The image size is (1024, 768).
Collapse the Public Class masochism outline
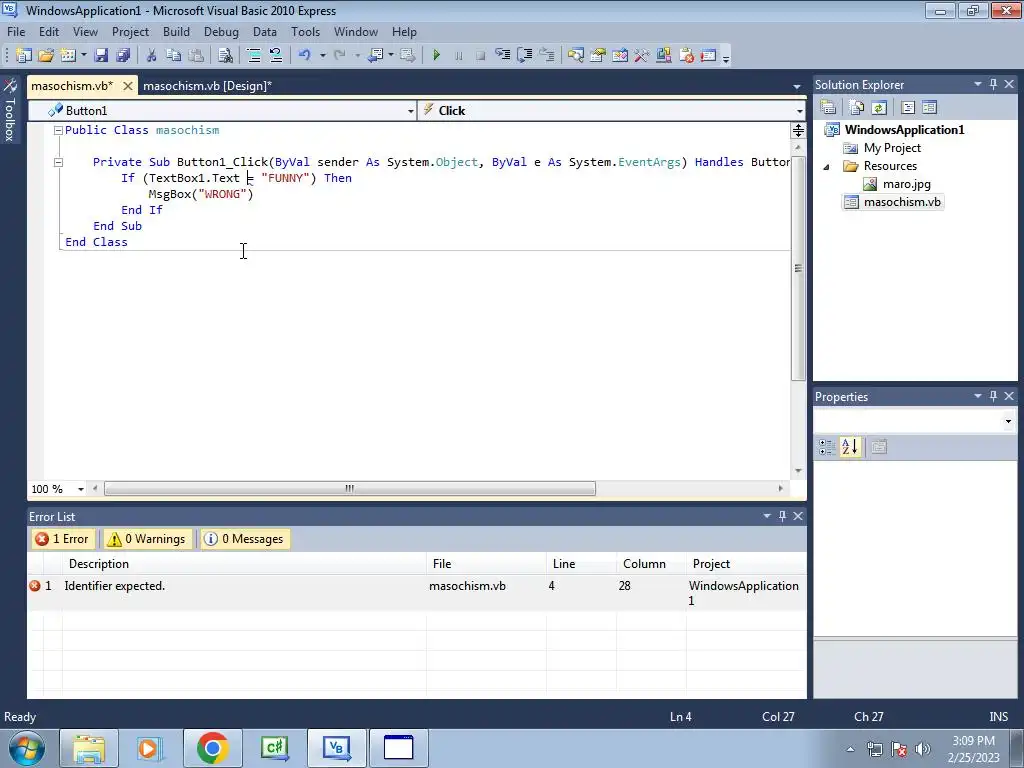coord(58,130)
